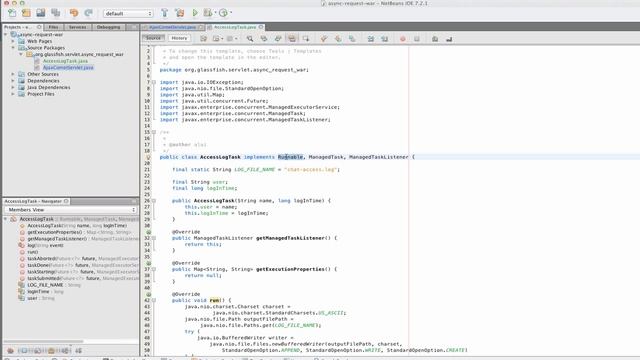This screenshot has width=640, height=360.
Task: Toggle Show Inherited Members filter in Navigator
Action: tap(11, 351)
